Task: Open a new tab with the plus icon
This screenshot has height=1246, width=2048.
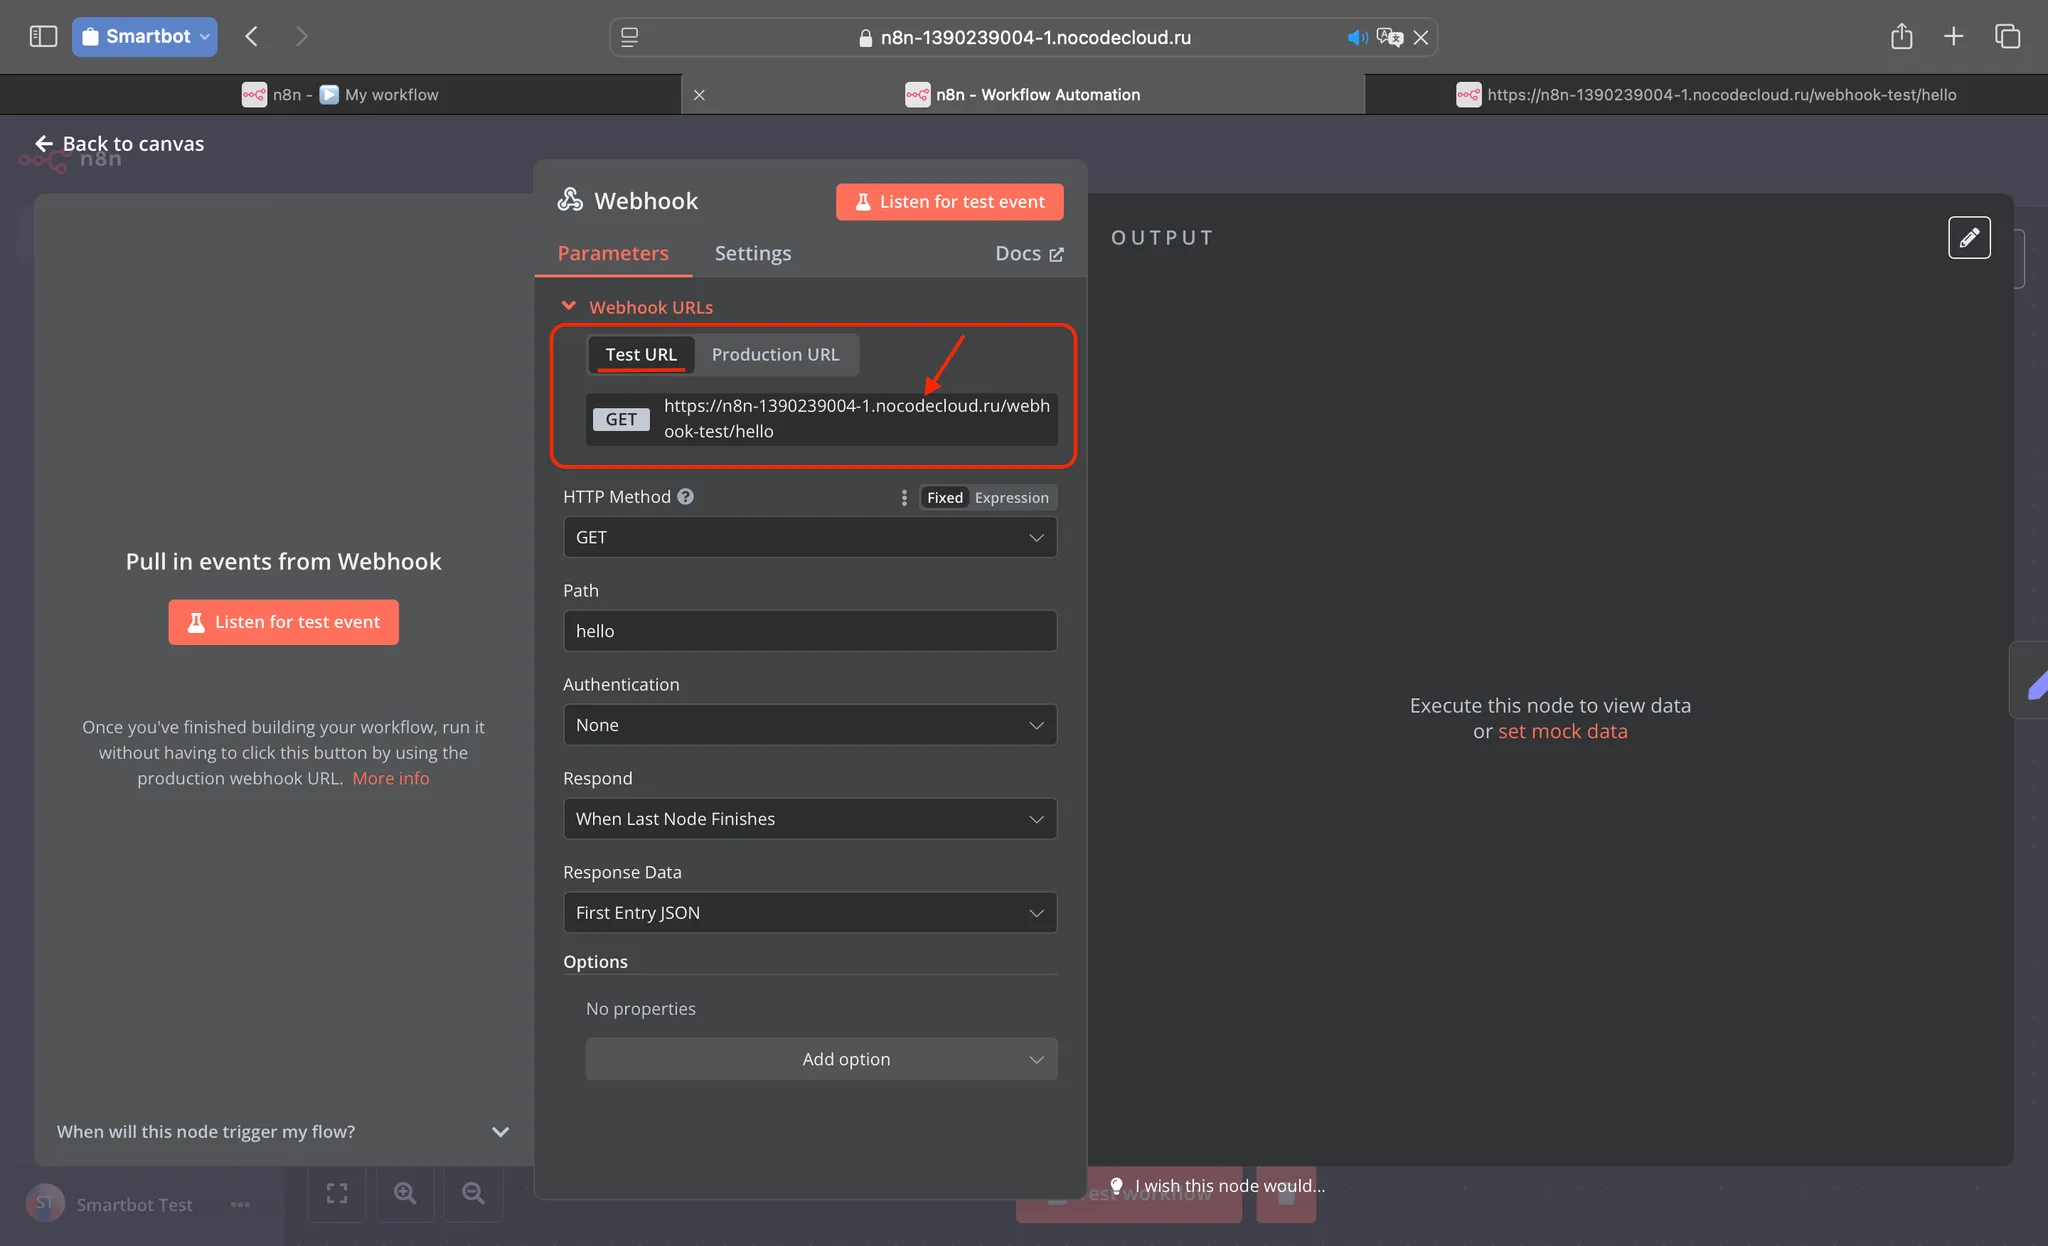Action: [x=1953, y=37]
